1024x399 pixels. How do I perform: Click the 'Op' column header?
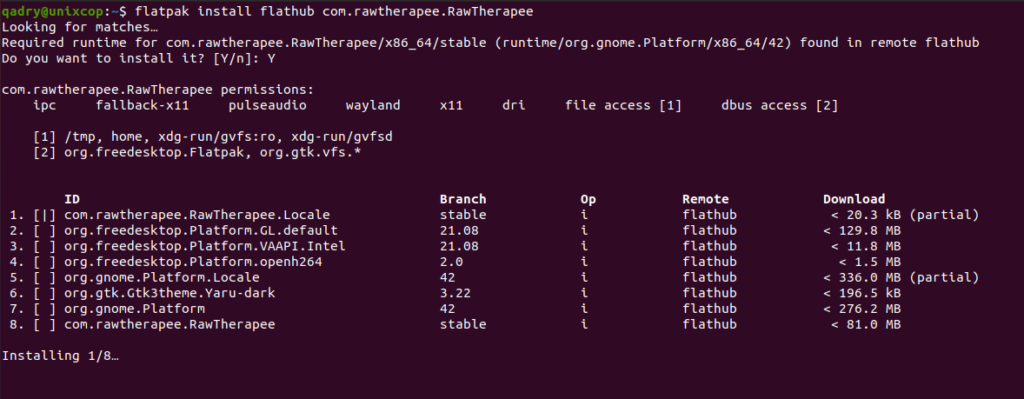[588, 199]
